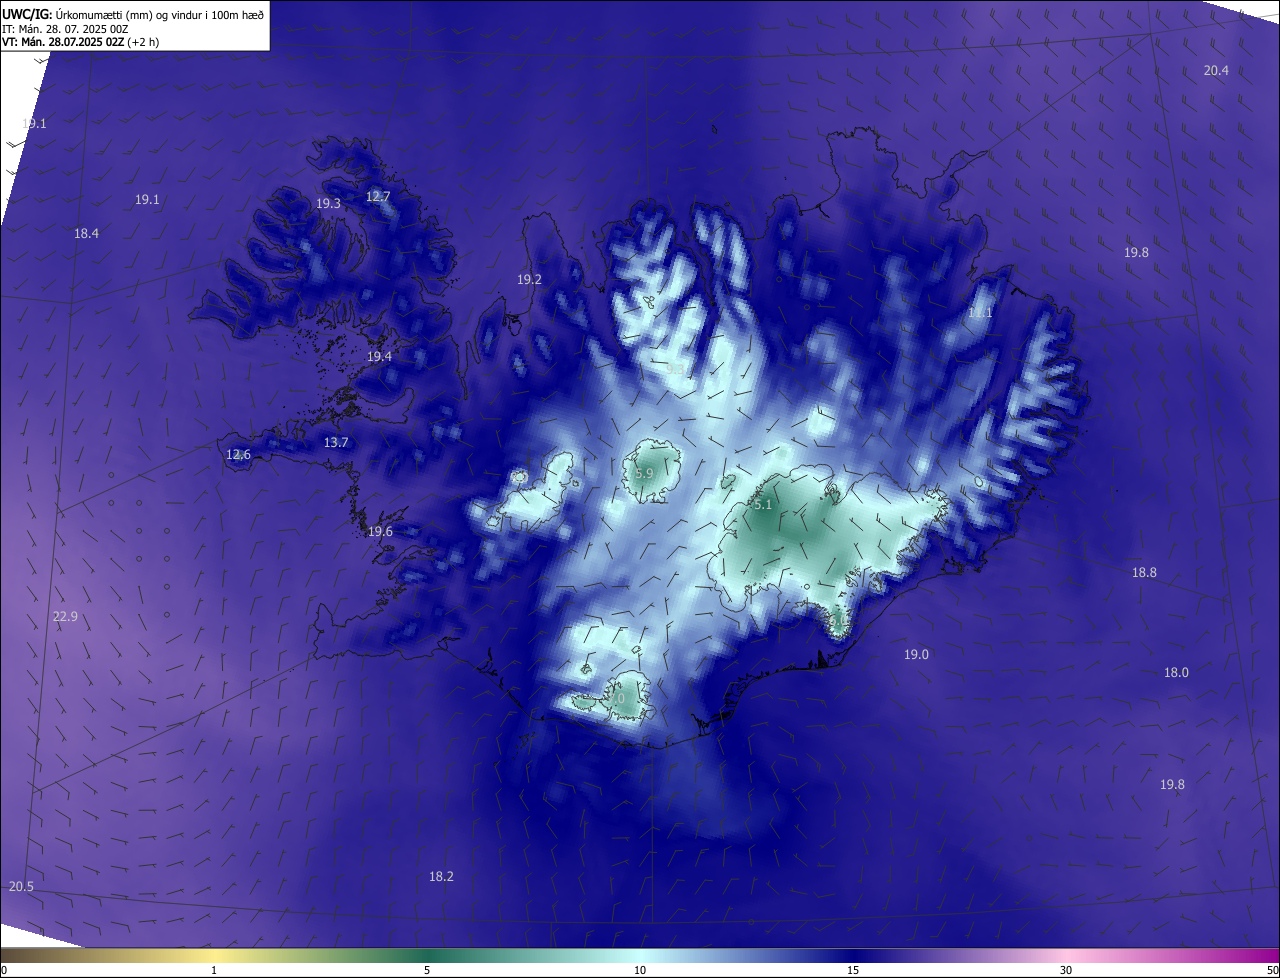Click the color scale label 1
The width and height of the screenshot is (1280, 978).
[214, 970]
